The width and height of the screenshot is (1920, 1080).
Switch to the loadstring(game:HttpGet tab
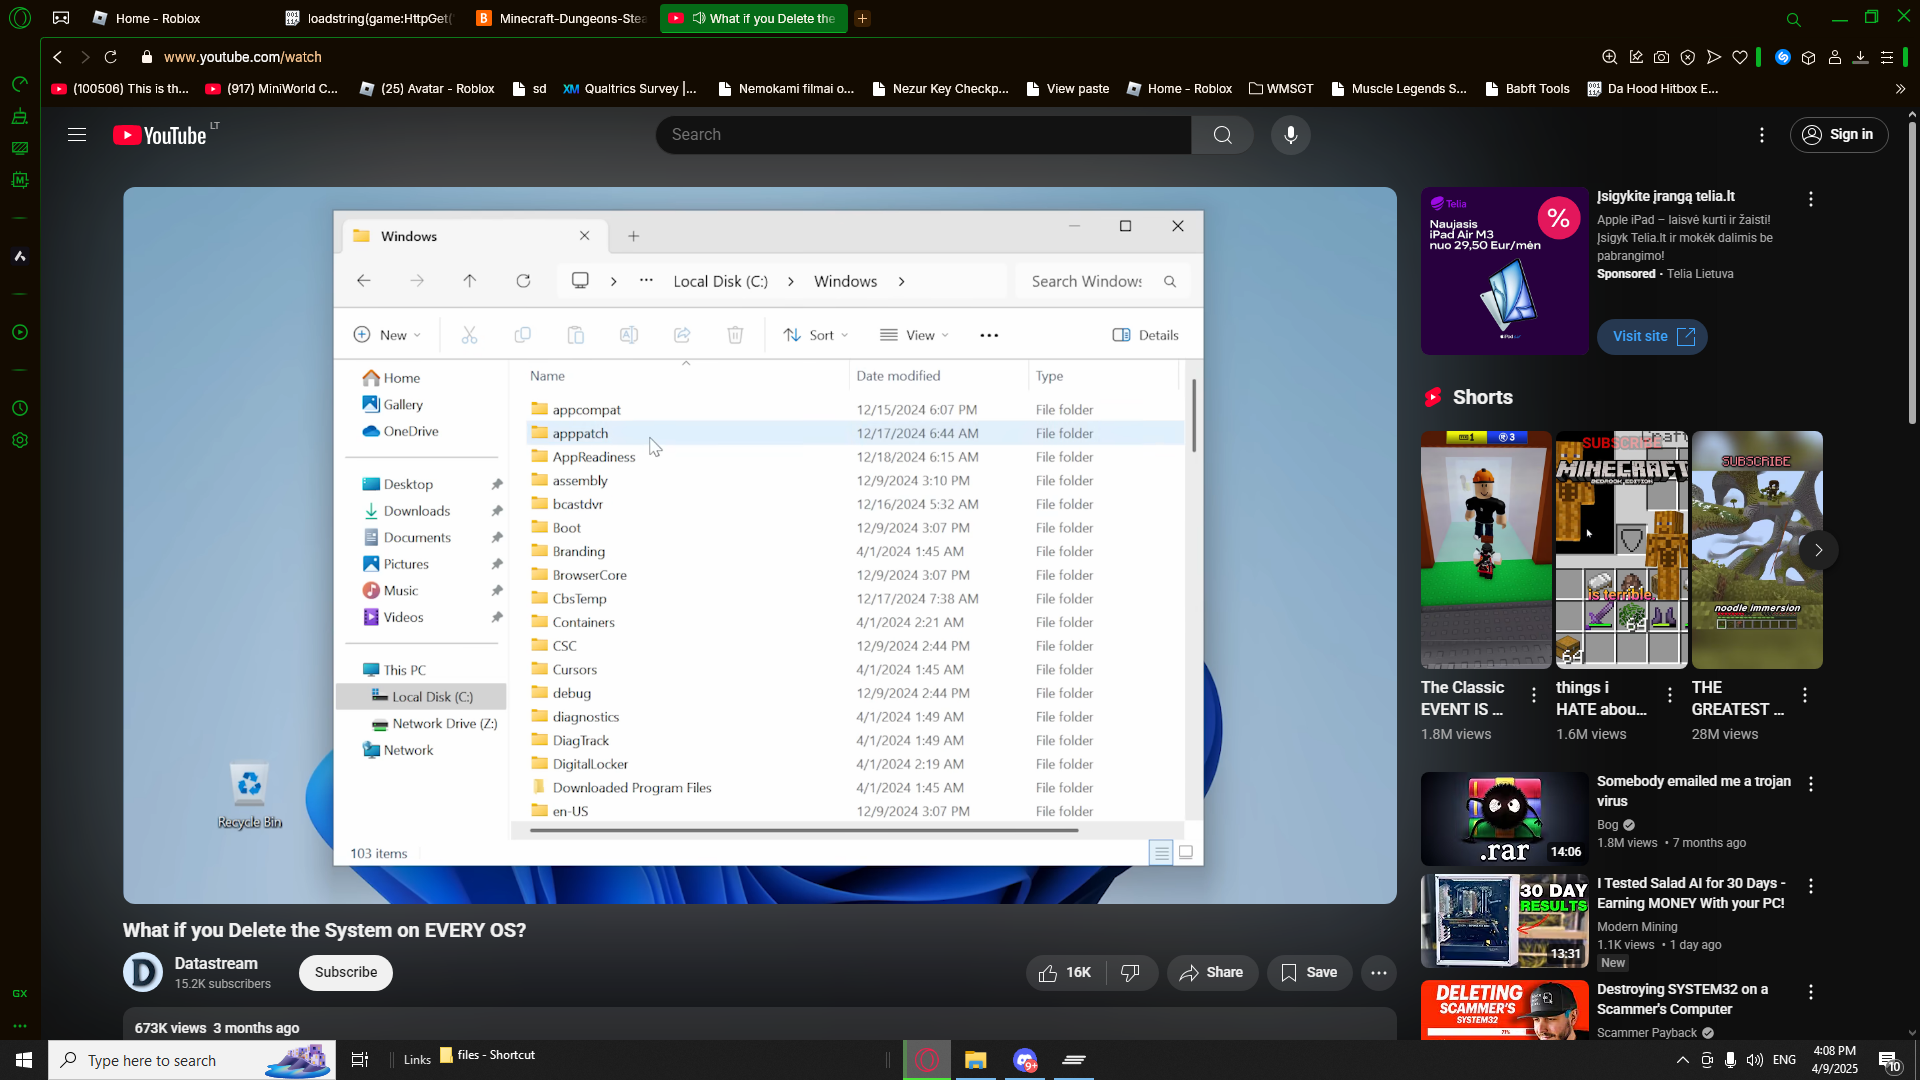371,18
